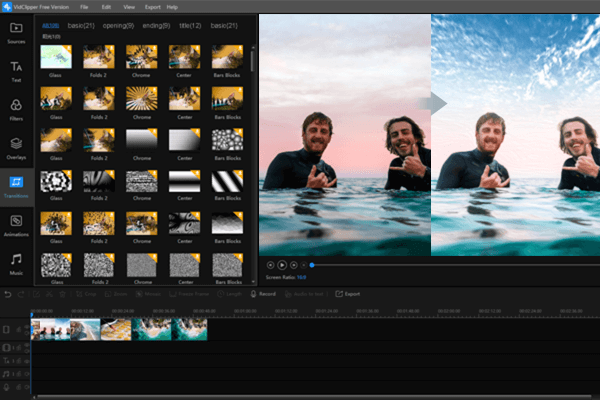This screenshot has width=600, height=400.
Task: Click the Export button in timeline toolbar
Action: tap(349, 294)
